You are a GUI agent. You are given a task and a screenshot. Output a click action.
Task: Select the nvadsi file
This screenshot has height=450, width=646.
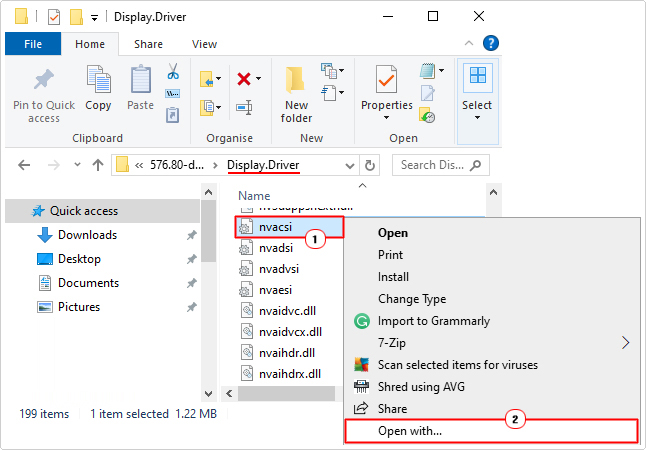click(x=276, y=248)
